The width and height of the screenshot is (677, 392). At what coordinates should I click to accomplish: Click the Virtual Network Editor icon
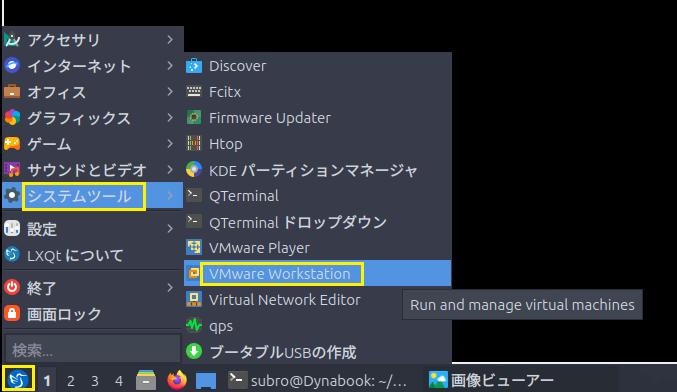tap(194, 299)
